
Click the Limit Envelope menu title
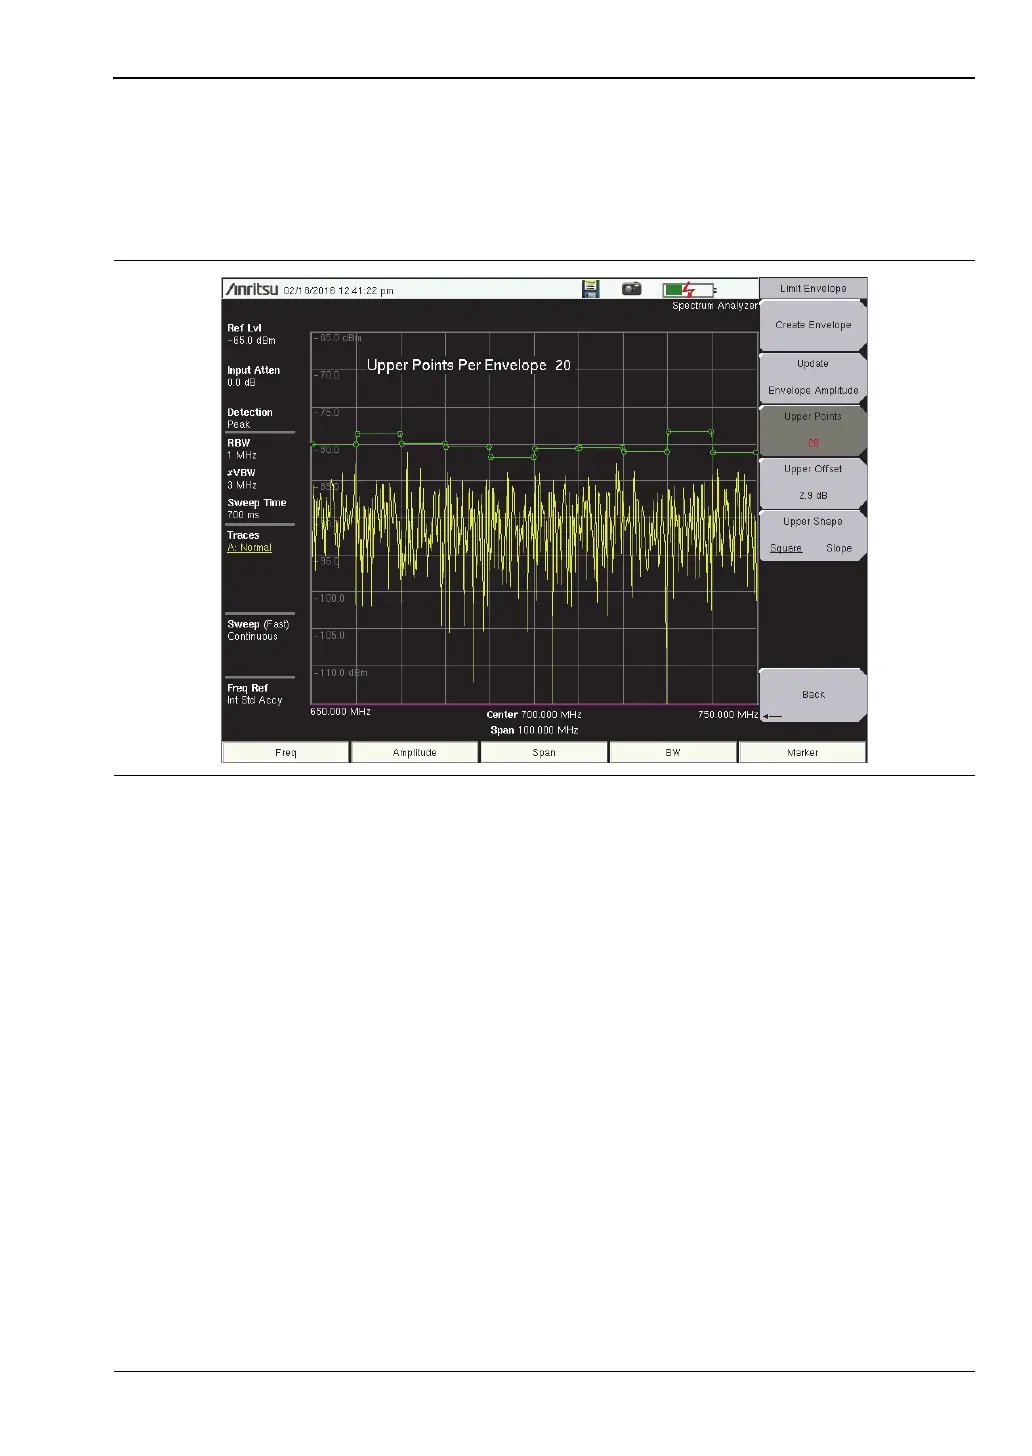(813, 288)
